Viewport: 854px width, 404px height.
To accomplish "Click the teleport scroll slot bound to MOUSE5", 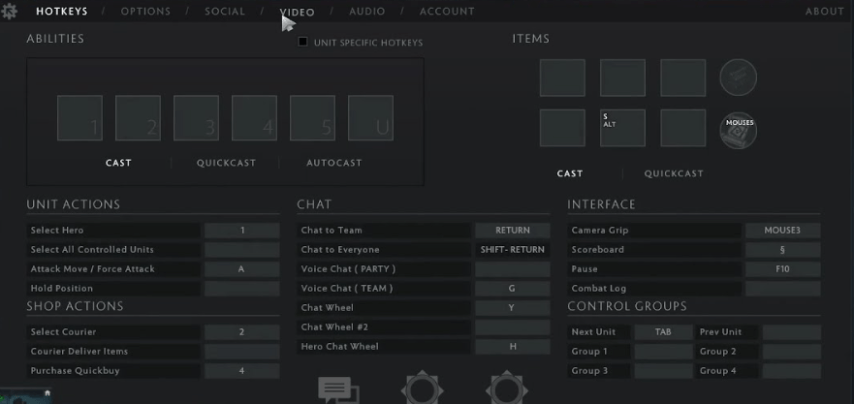I will tap(738, 128).
